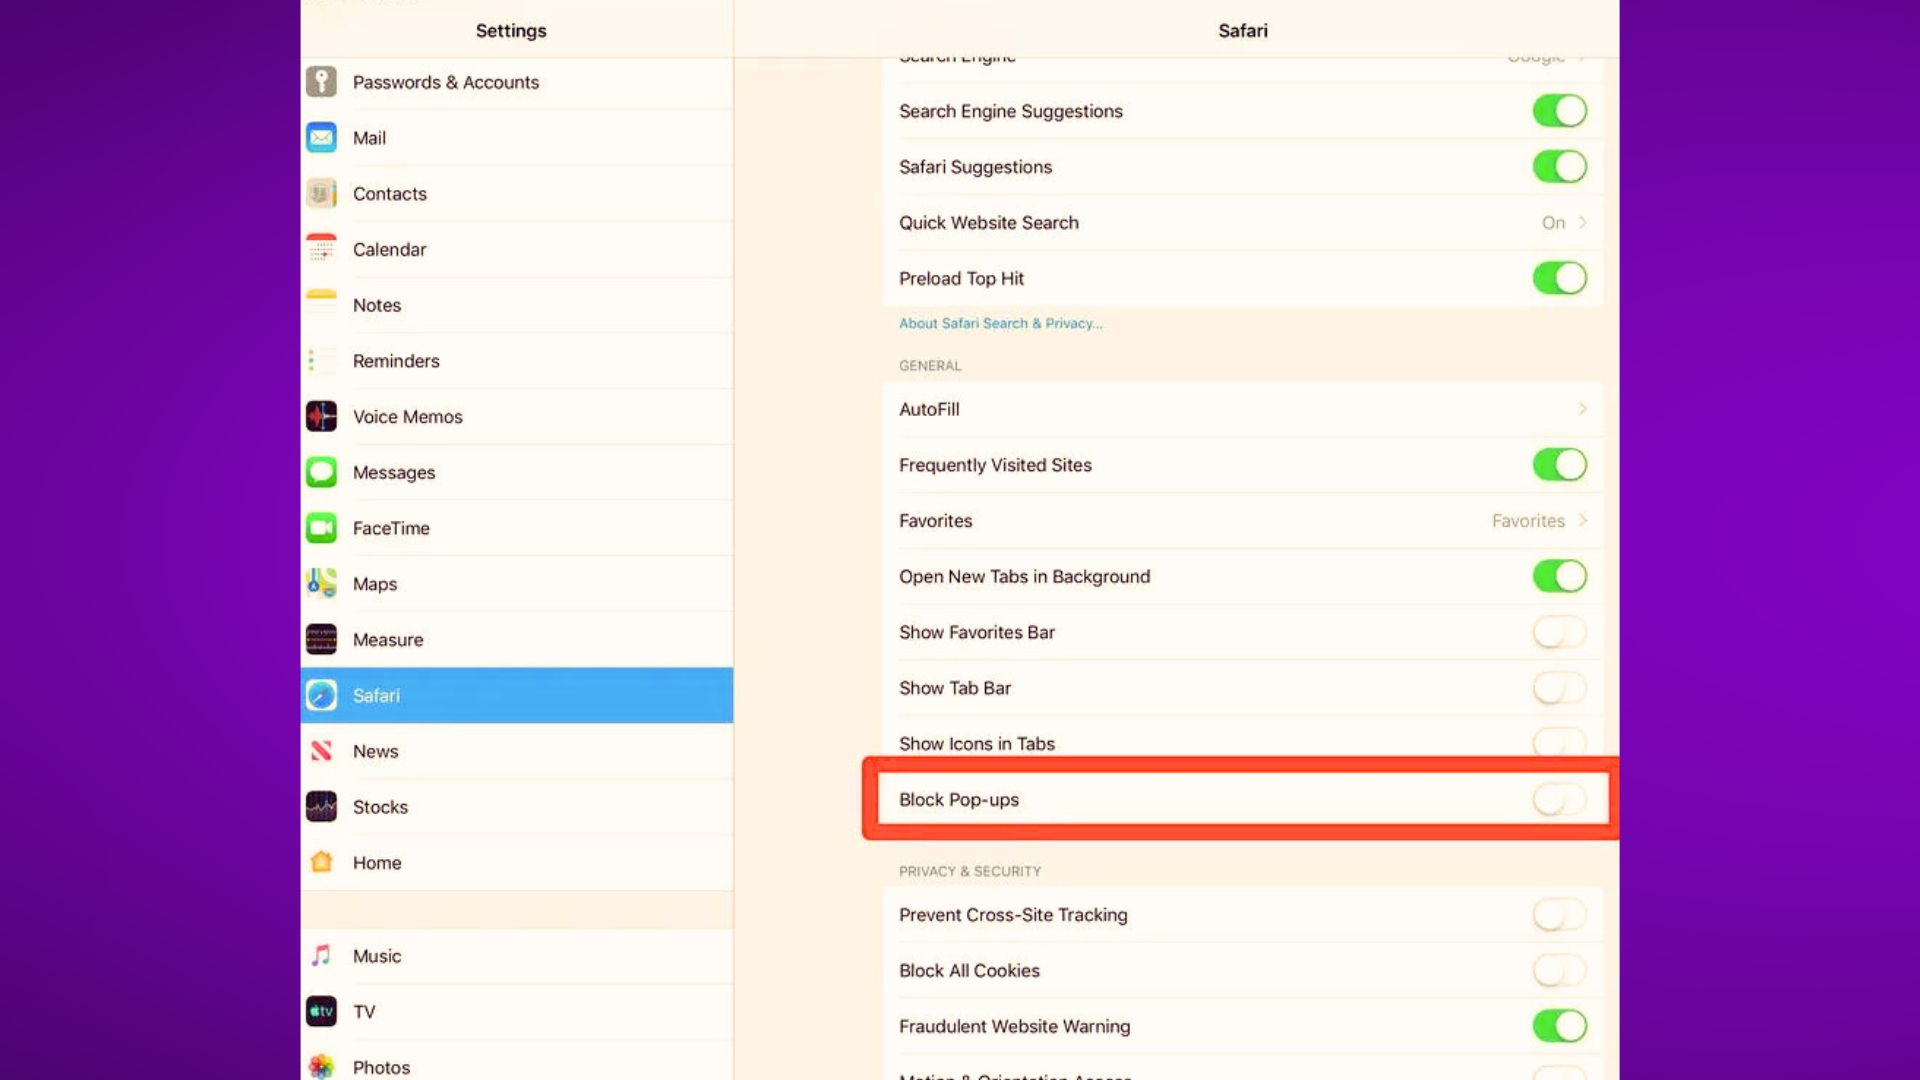This screenshot has height=1080, width=1920.
Task: Enable the Show Tab Bar switch
Action: tap(1559, 688)
